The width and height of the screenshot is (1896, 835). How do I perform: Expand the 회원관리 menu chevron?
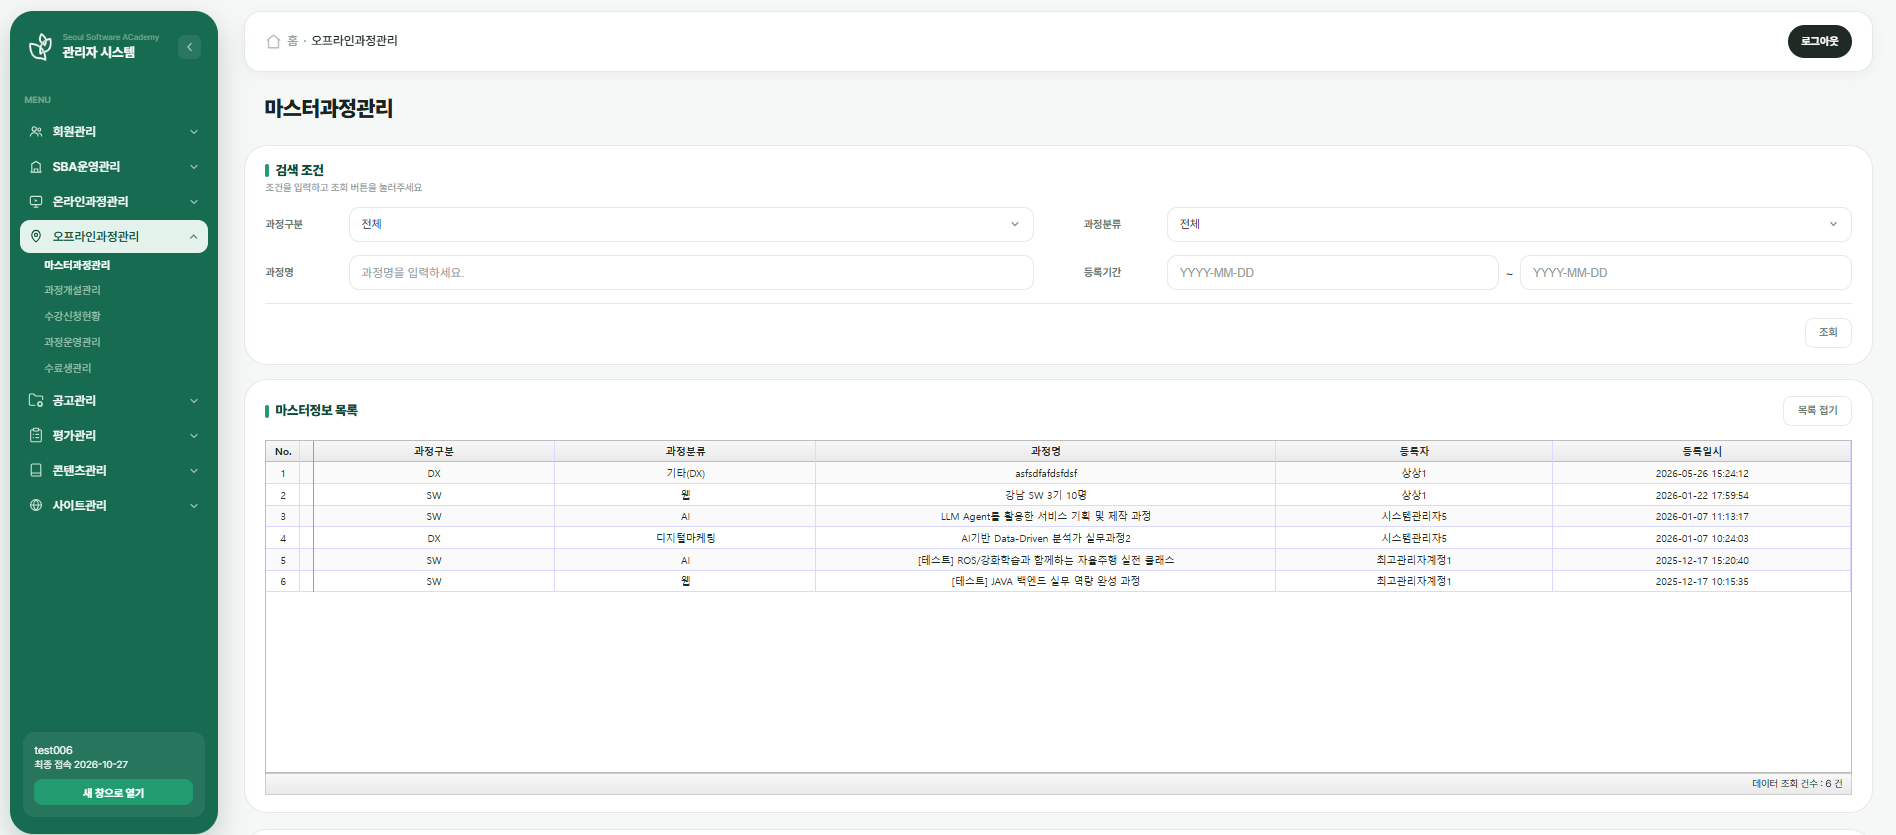tap(194, 132)
